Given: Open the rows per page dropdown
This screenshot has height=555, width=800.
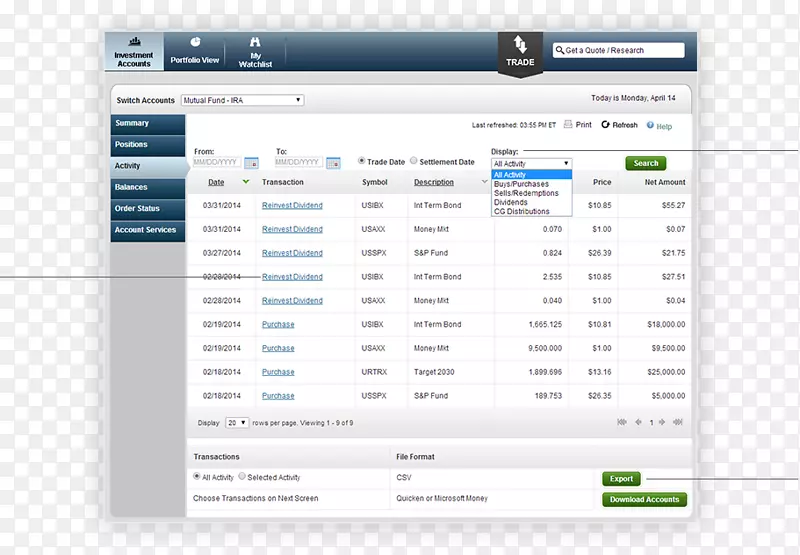Looking at the screenshot, I should [237, 423].
